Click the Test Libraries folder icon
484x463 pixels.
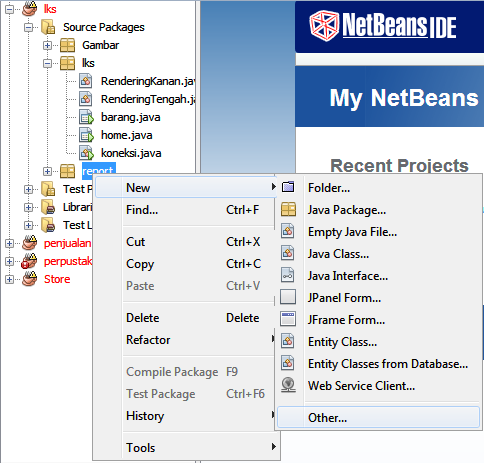click(x=48, y=225)
